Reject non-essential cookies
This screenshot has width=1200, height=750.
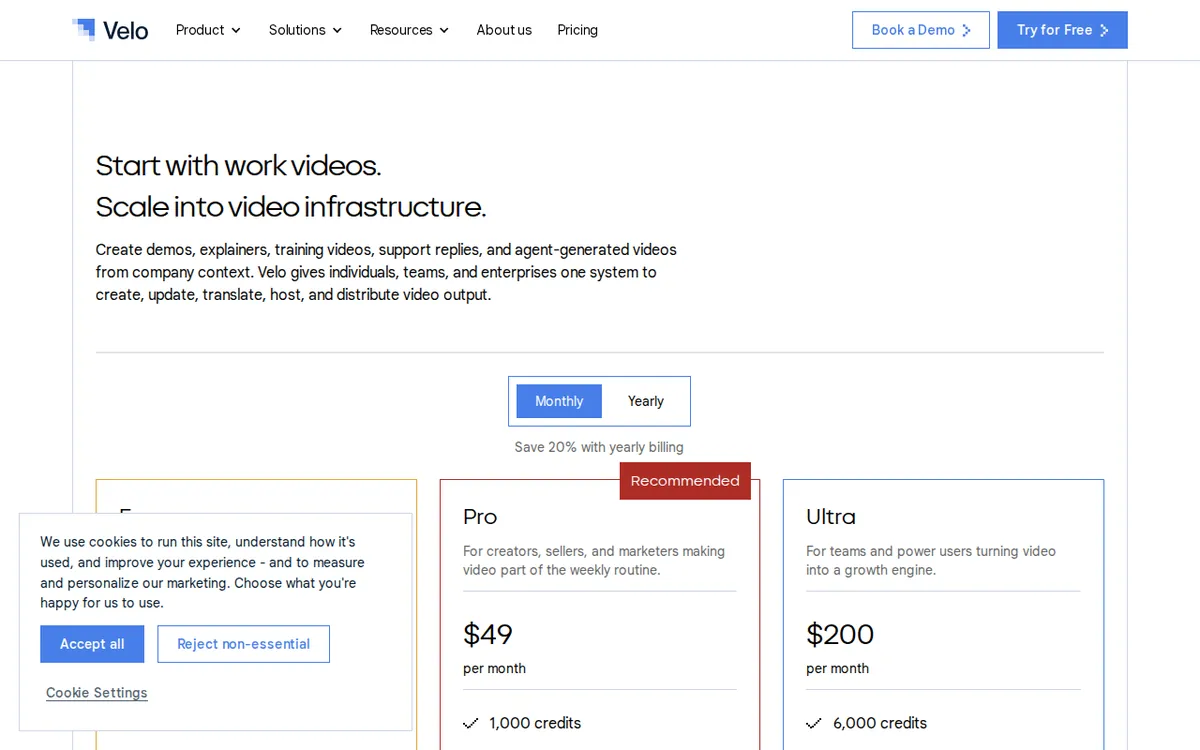click(x=243, y=644)
